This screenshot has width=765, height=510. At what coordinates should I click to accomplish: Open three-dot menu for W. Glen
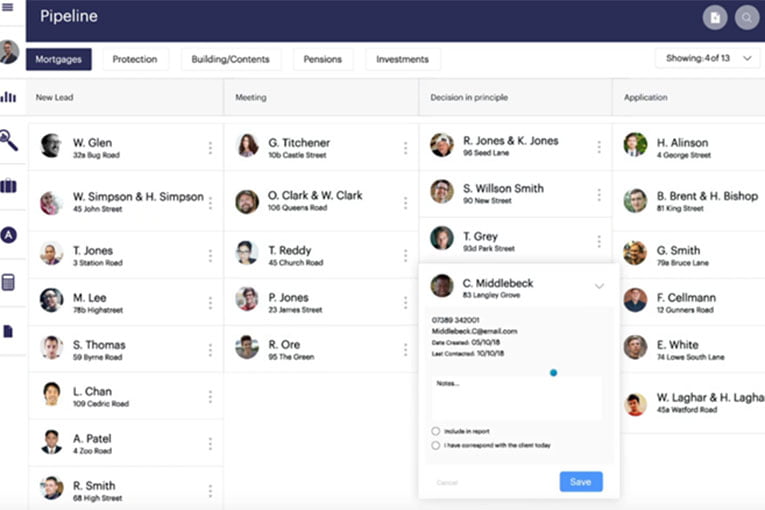[x=210, y=148]
